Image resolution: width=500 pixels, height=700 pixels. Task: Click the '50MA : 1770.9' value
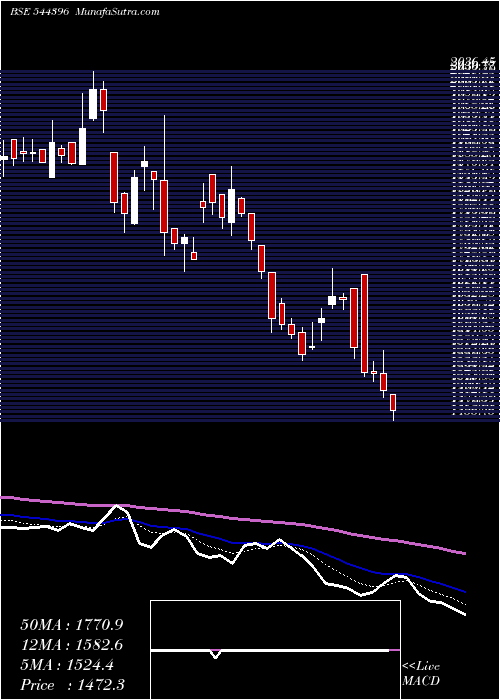72,625
